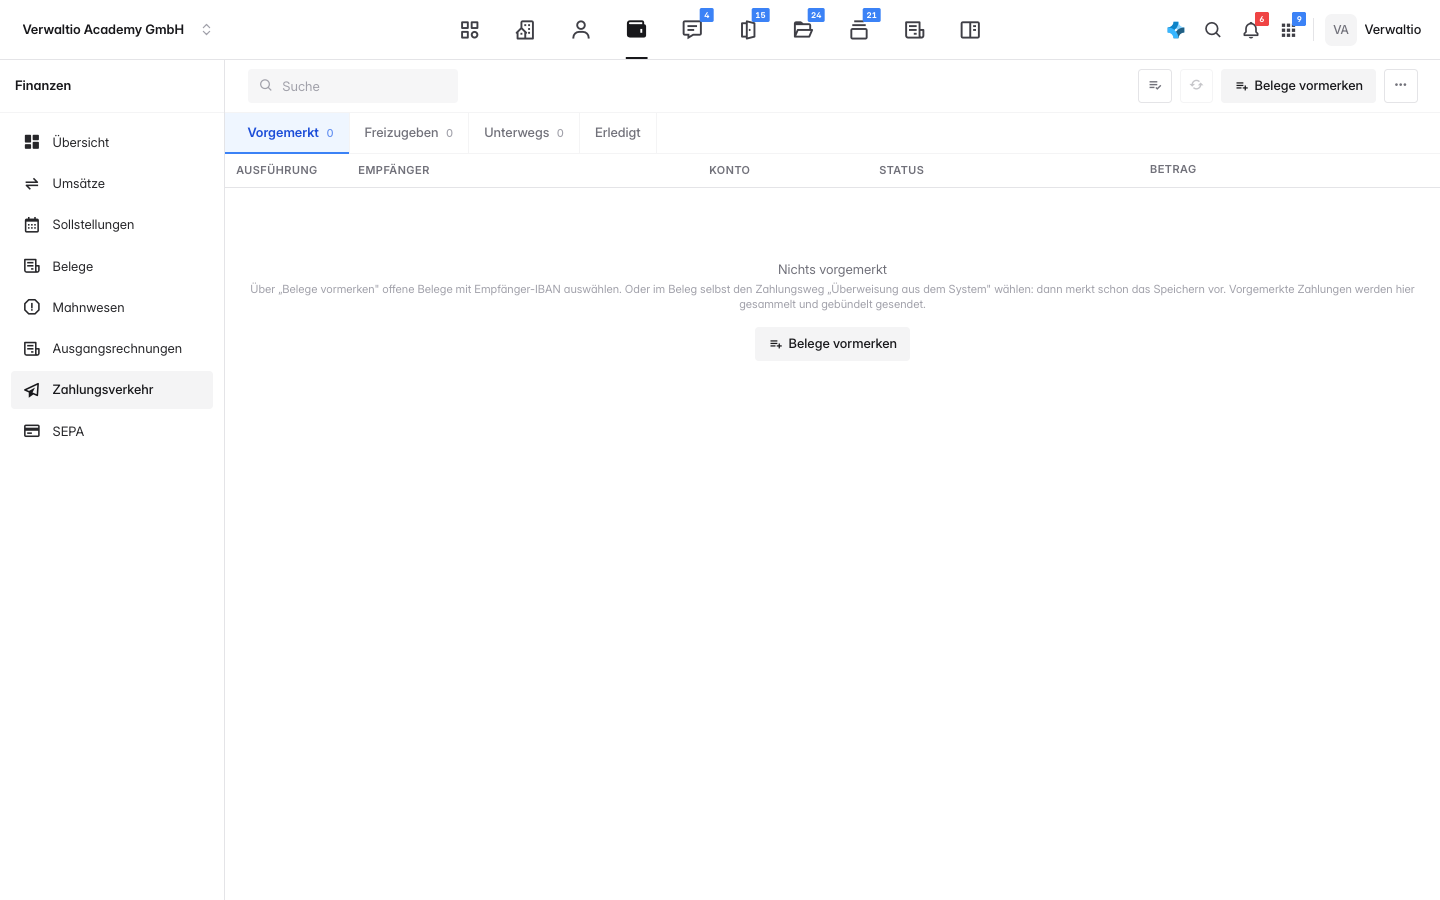Open notifications bell with badge 6
The height and width of the screenshot is (900, 1440).
pos(1251,30)
